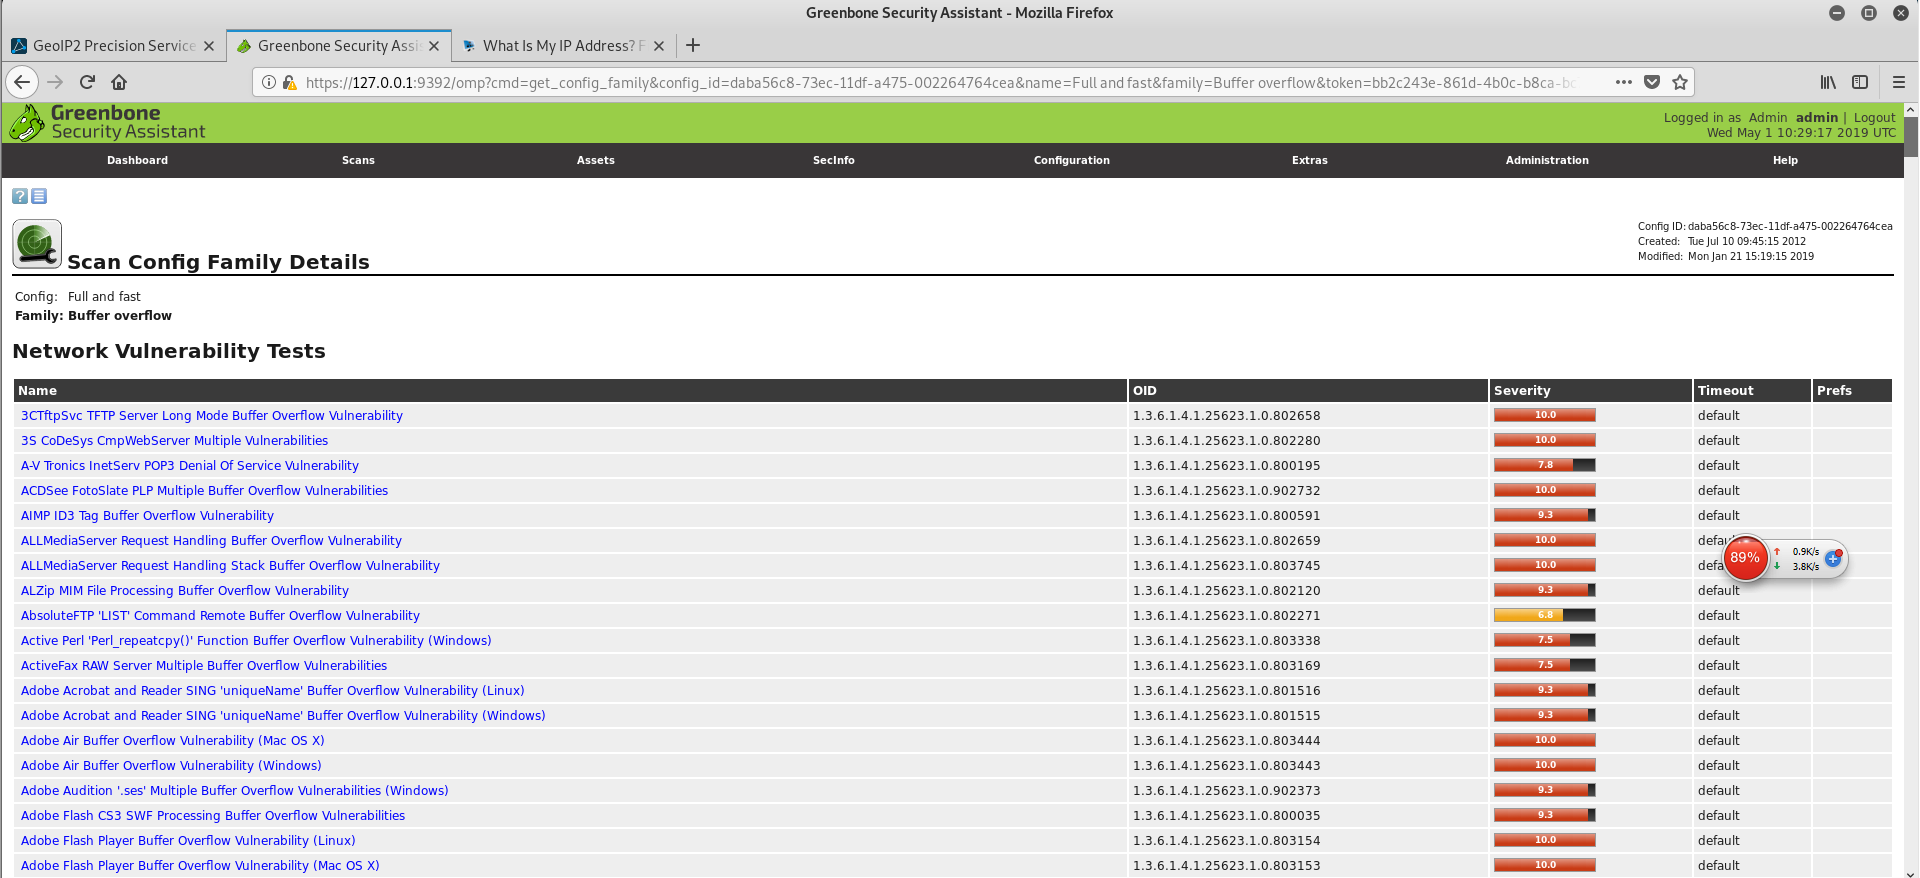
Task: Click the blue plus on network widget
Action: coord(1833,558)
